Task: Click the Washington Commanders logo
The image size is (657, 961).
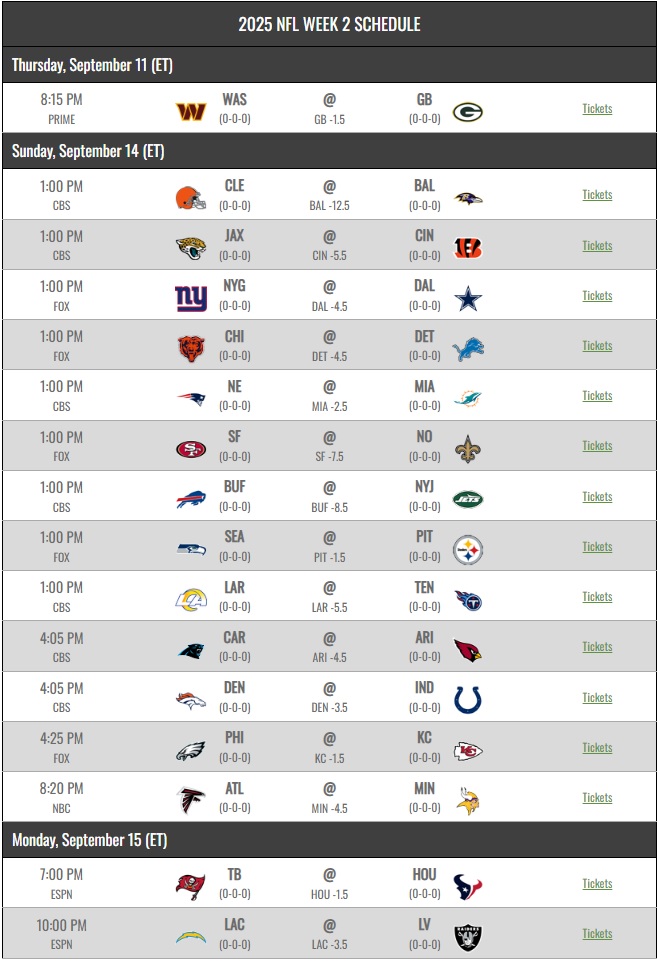Action: [x=190, y=110]
